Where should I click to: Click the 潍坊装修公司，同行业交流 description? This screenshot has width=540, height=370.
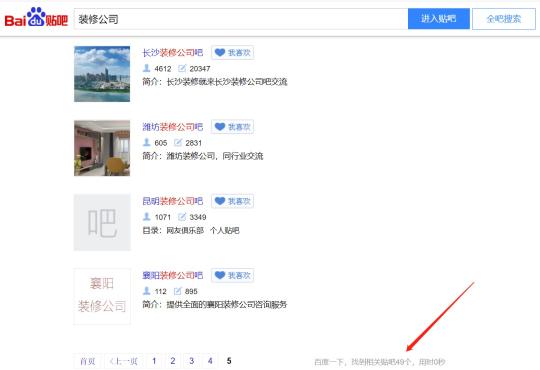[x=215, y=156]
